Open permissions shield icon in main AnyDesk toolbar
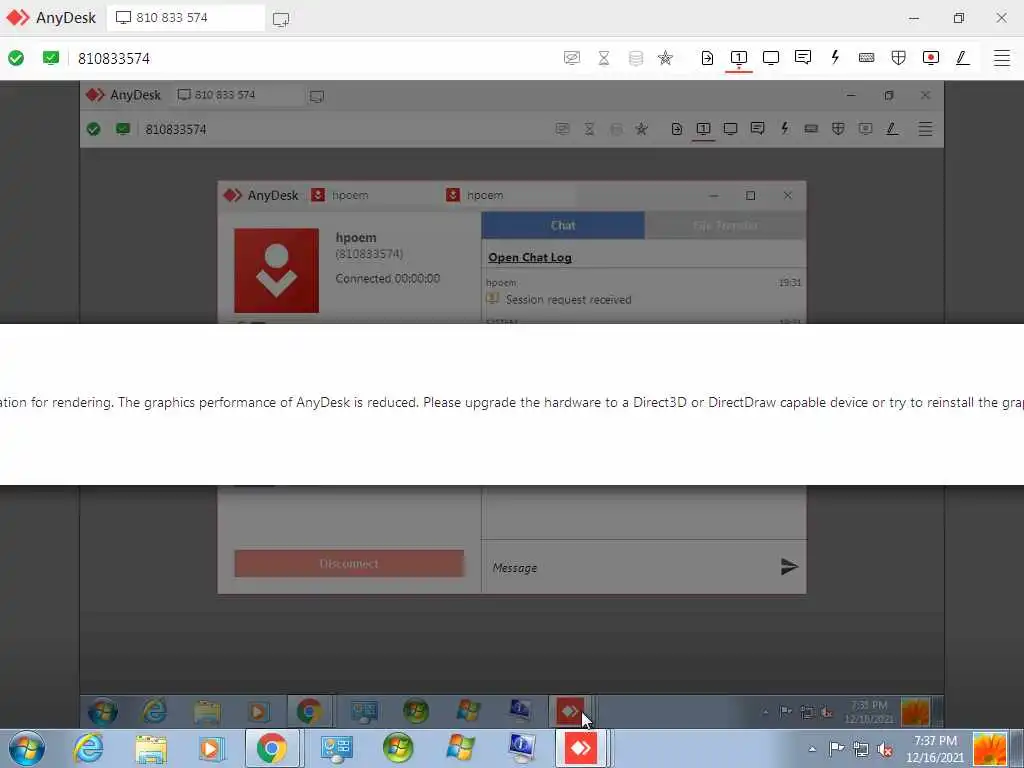The image size is (1024, 768). 899,57
